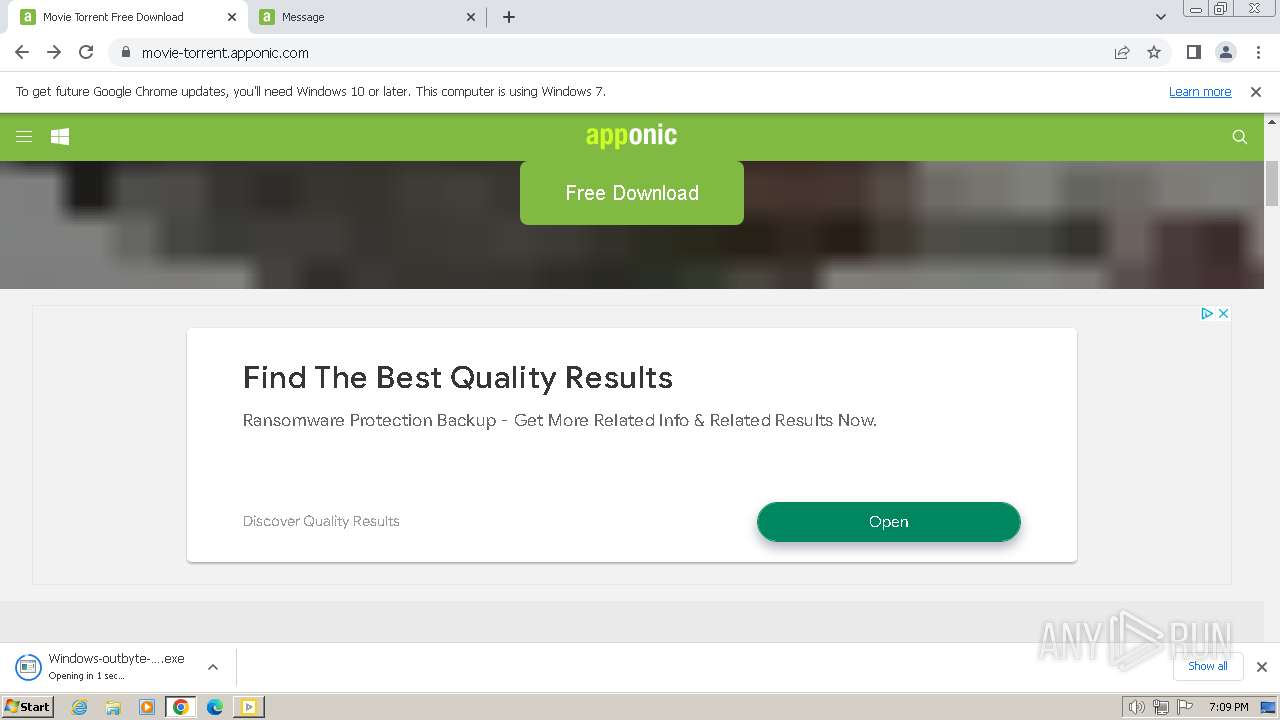
Task: Click the apponic logo
Action: 631,136
